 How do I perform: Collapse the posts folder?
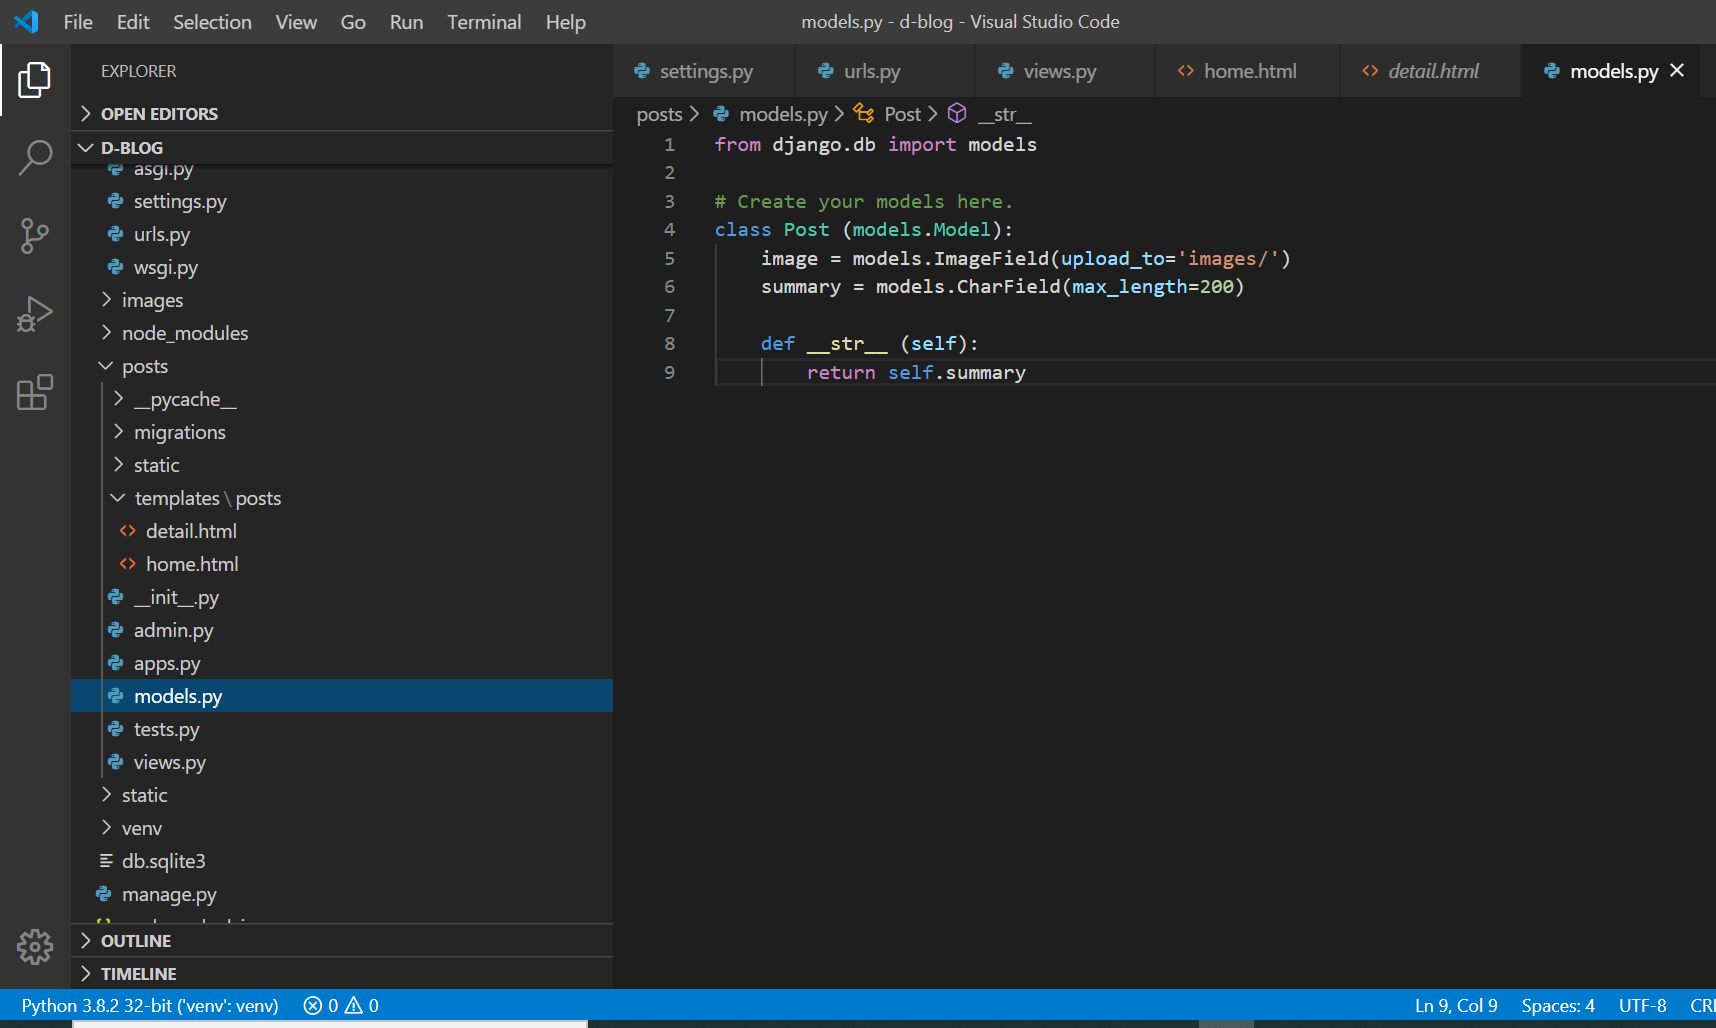pos(106,366)
